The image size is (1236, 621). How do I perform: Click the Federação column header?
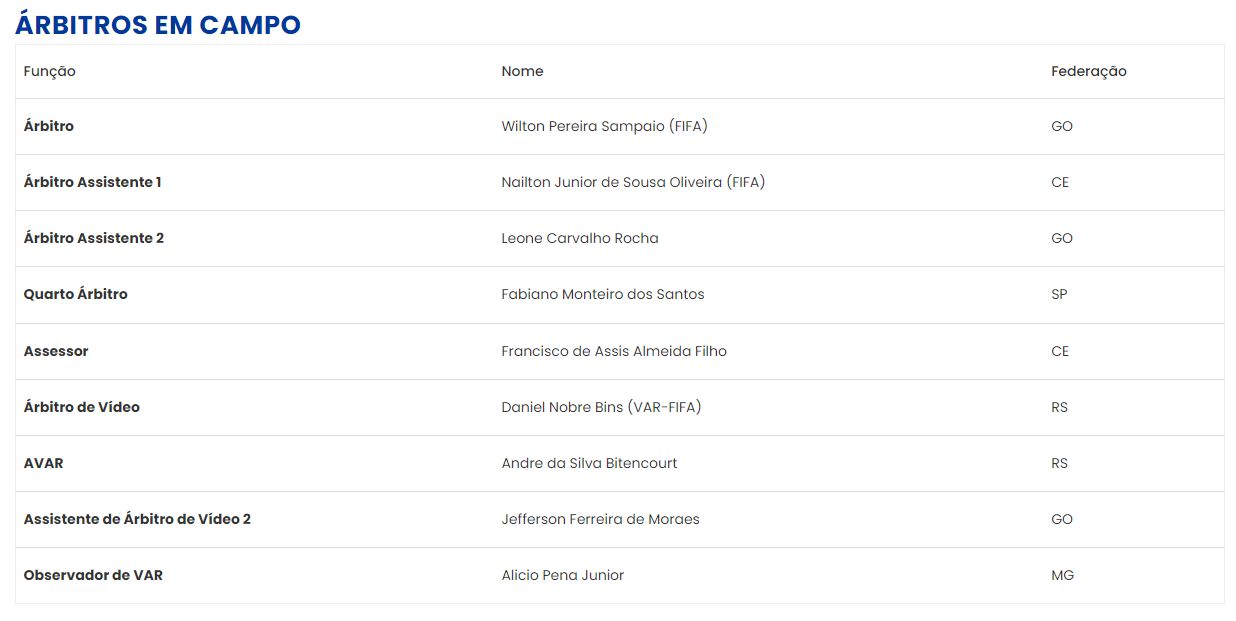tap(1089, 71)
